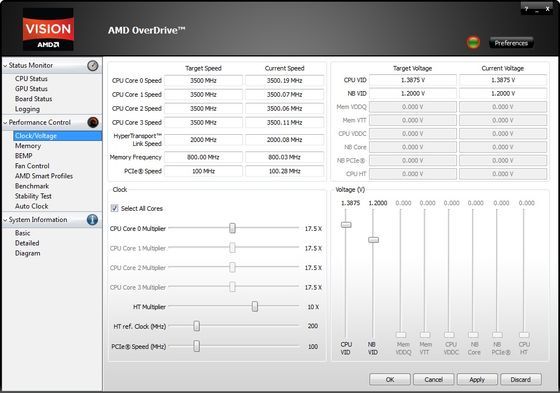Click the HT ref. Clock slider handle
The width and height of the screenshot is (560, 393).
click(196, 326)
